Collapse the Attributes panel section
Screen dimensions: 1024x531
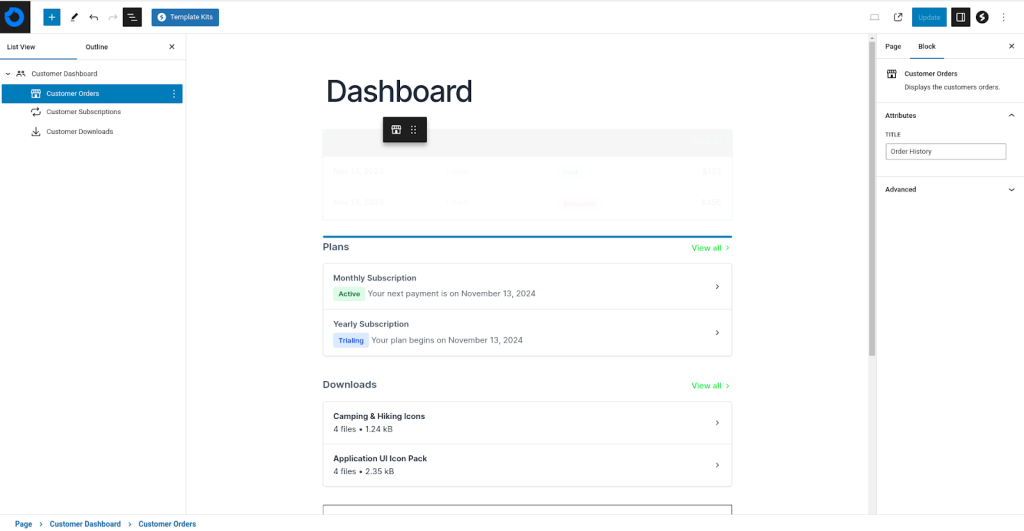click(x=1011, y=116)
